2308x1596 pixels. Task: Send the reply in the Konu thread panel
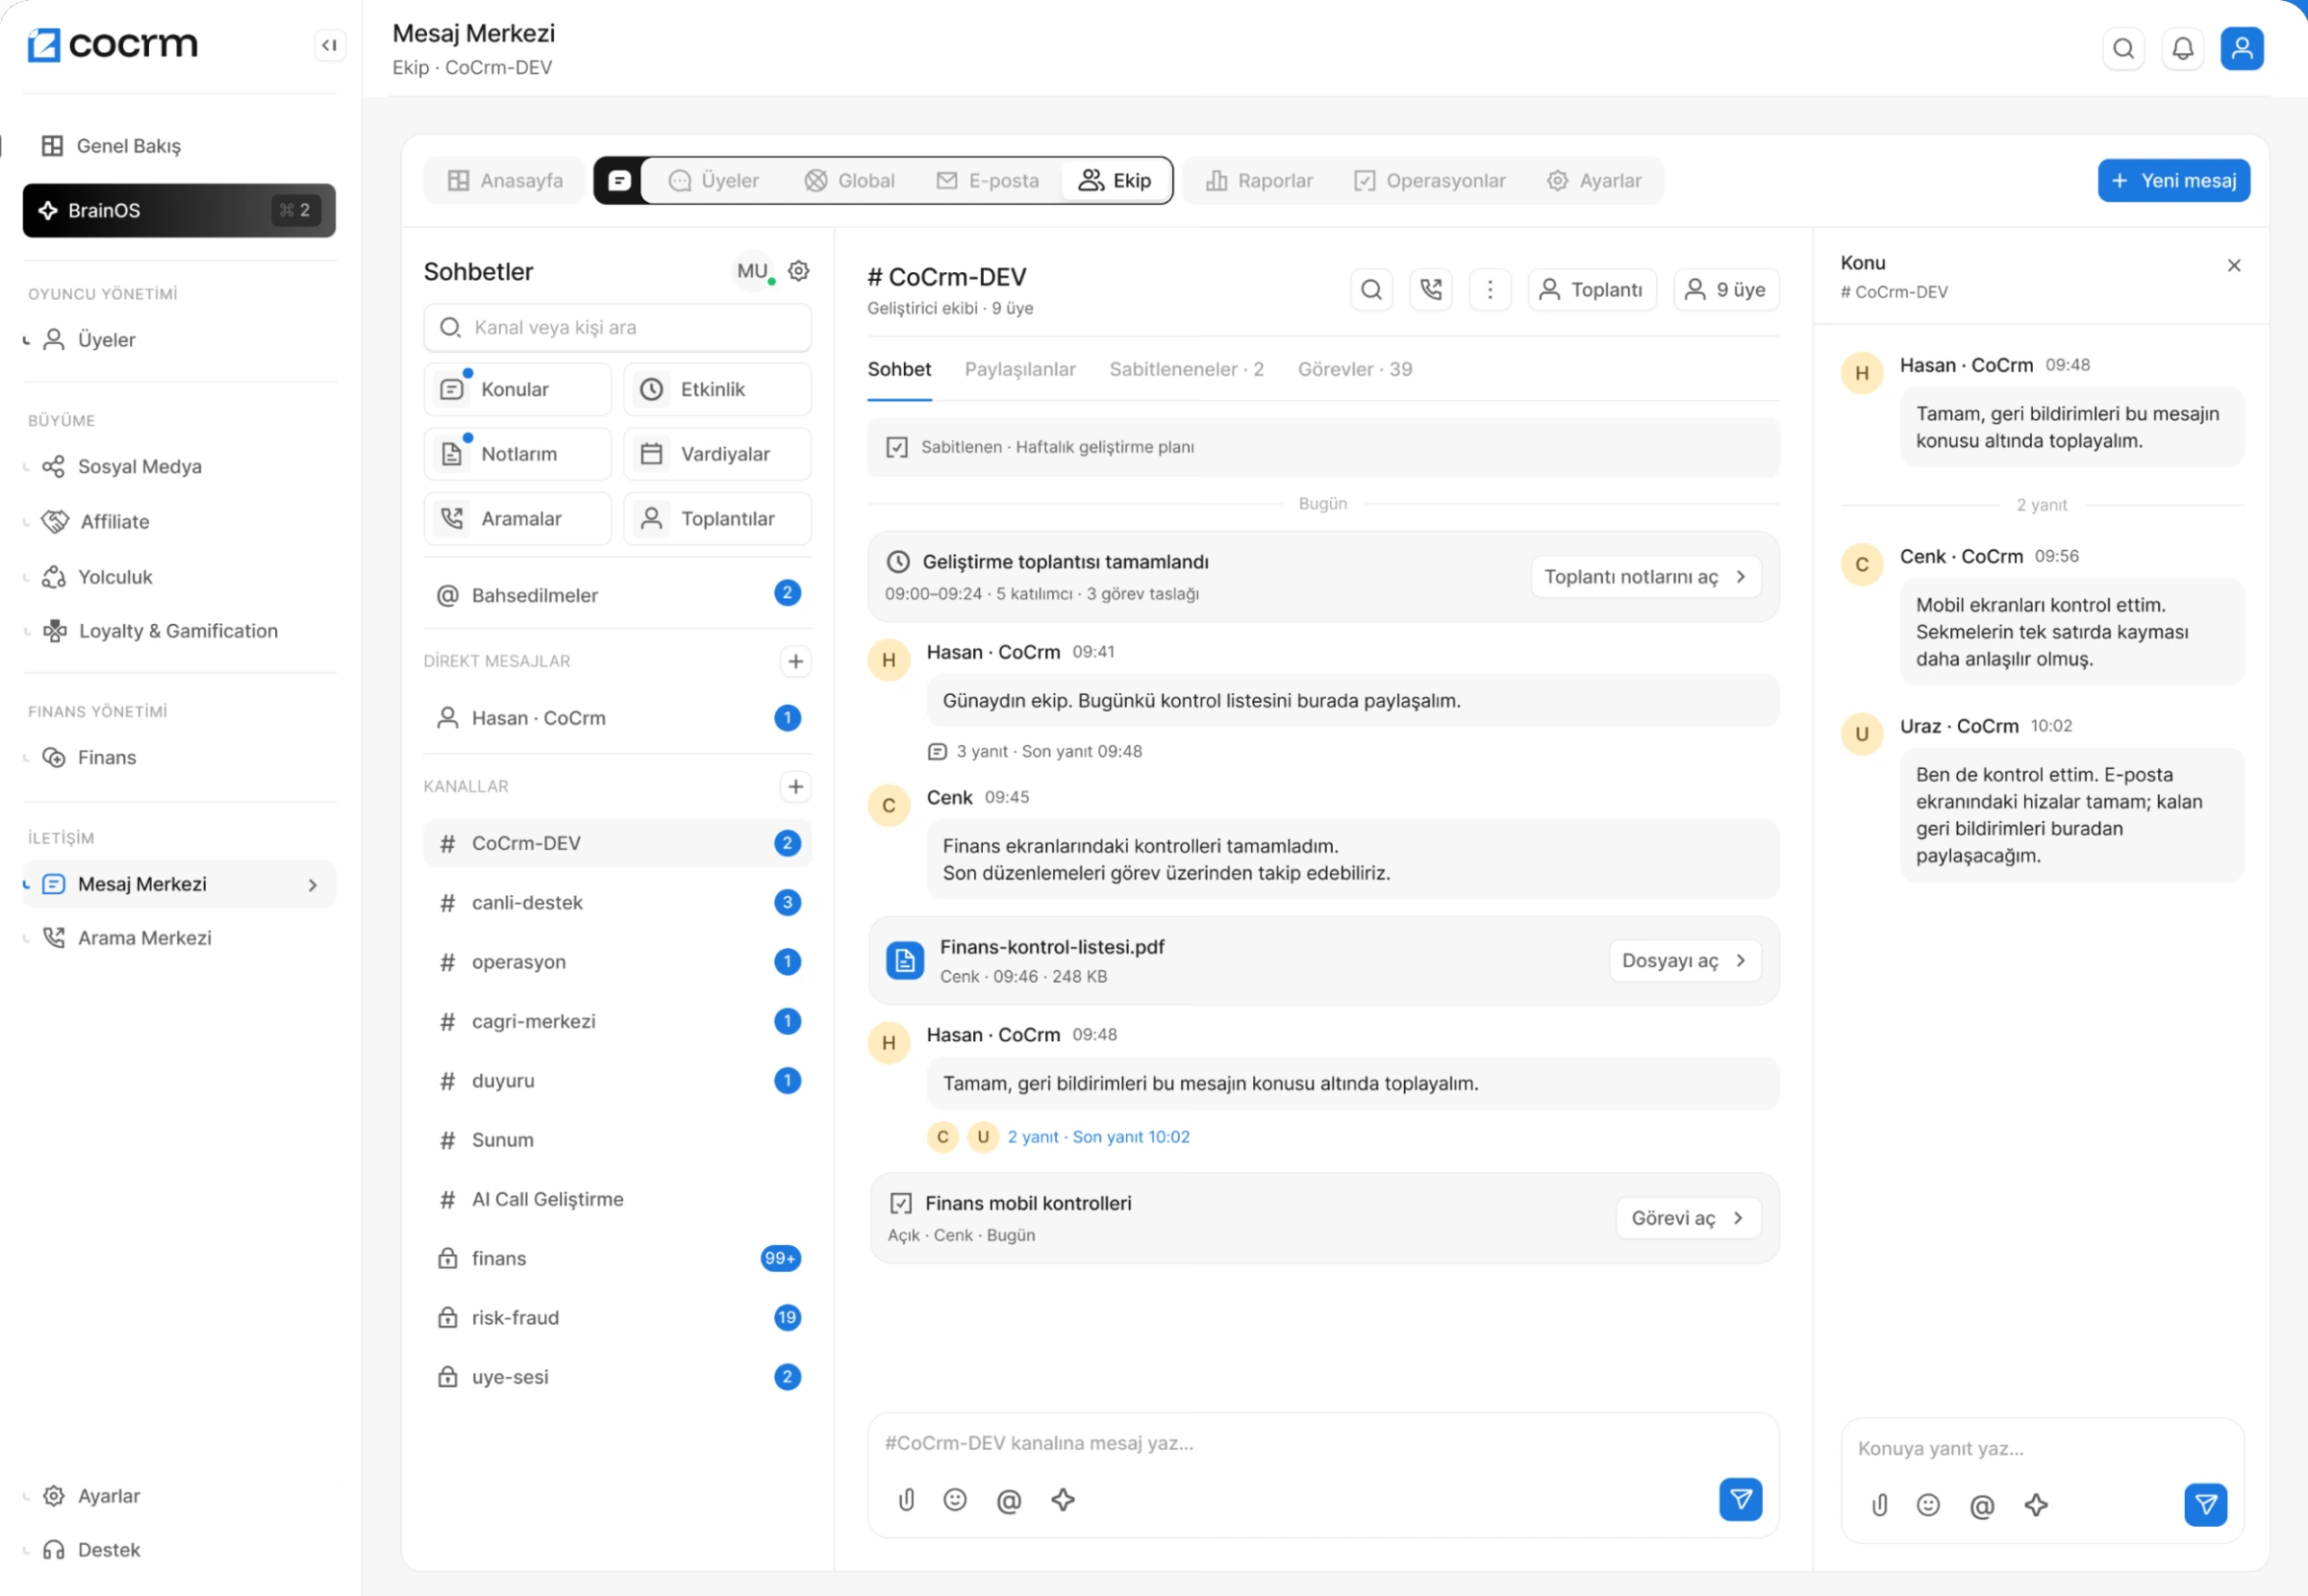click(x=2205, y=1504)
